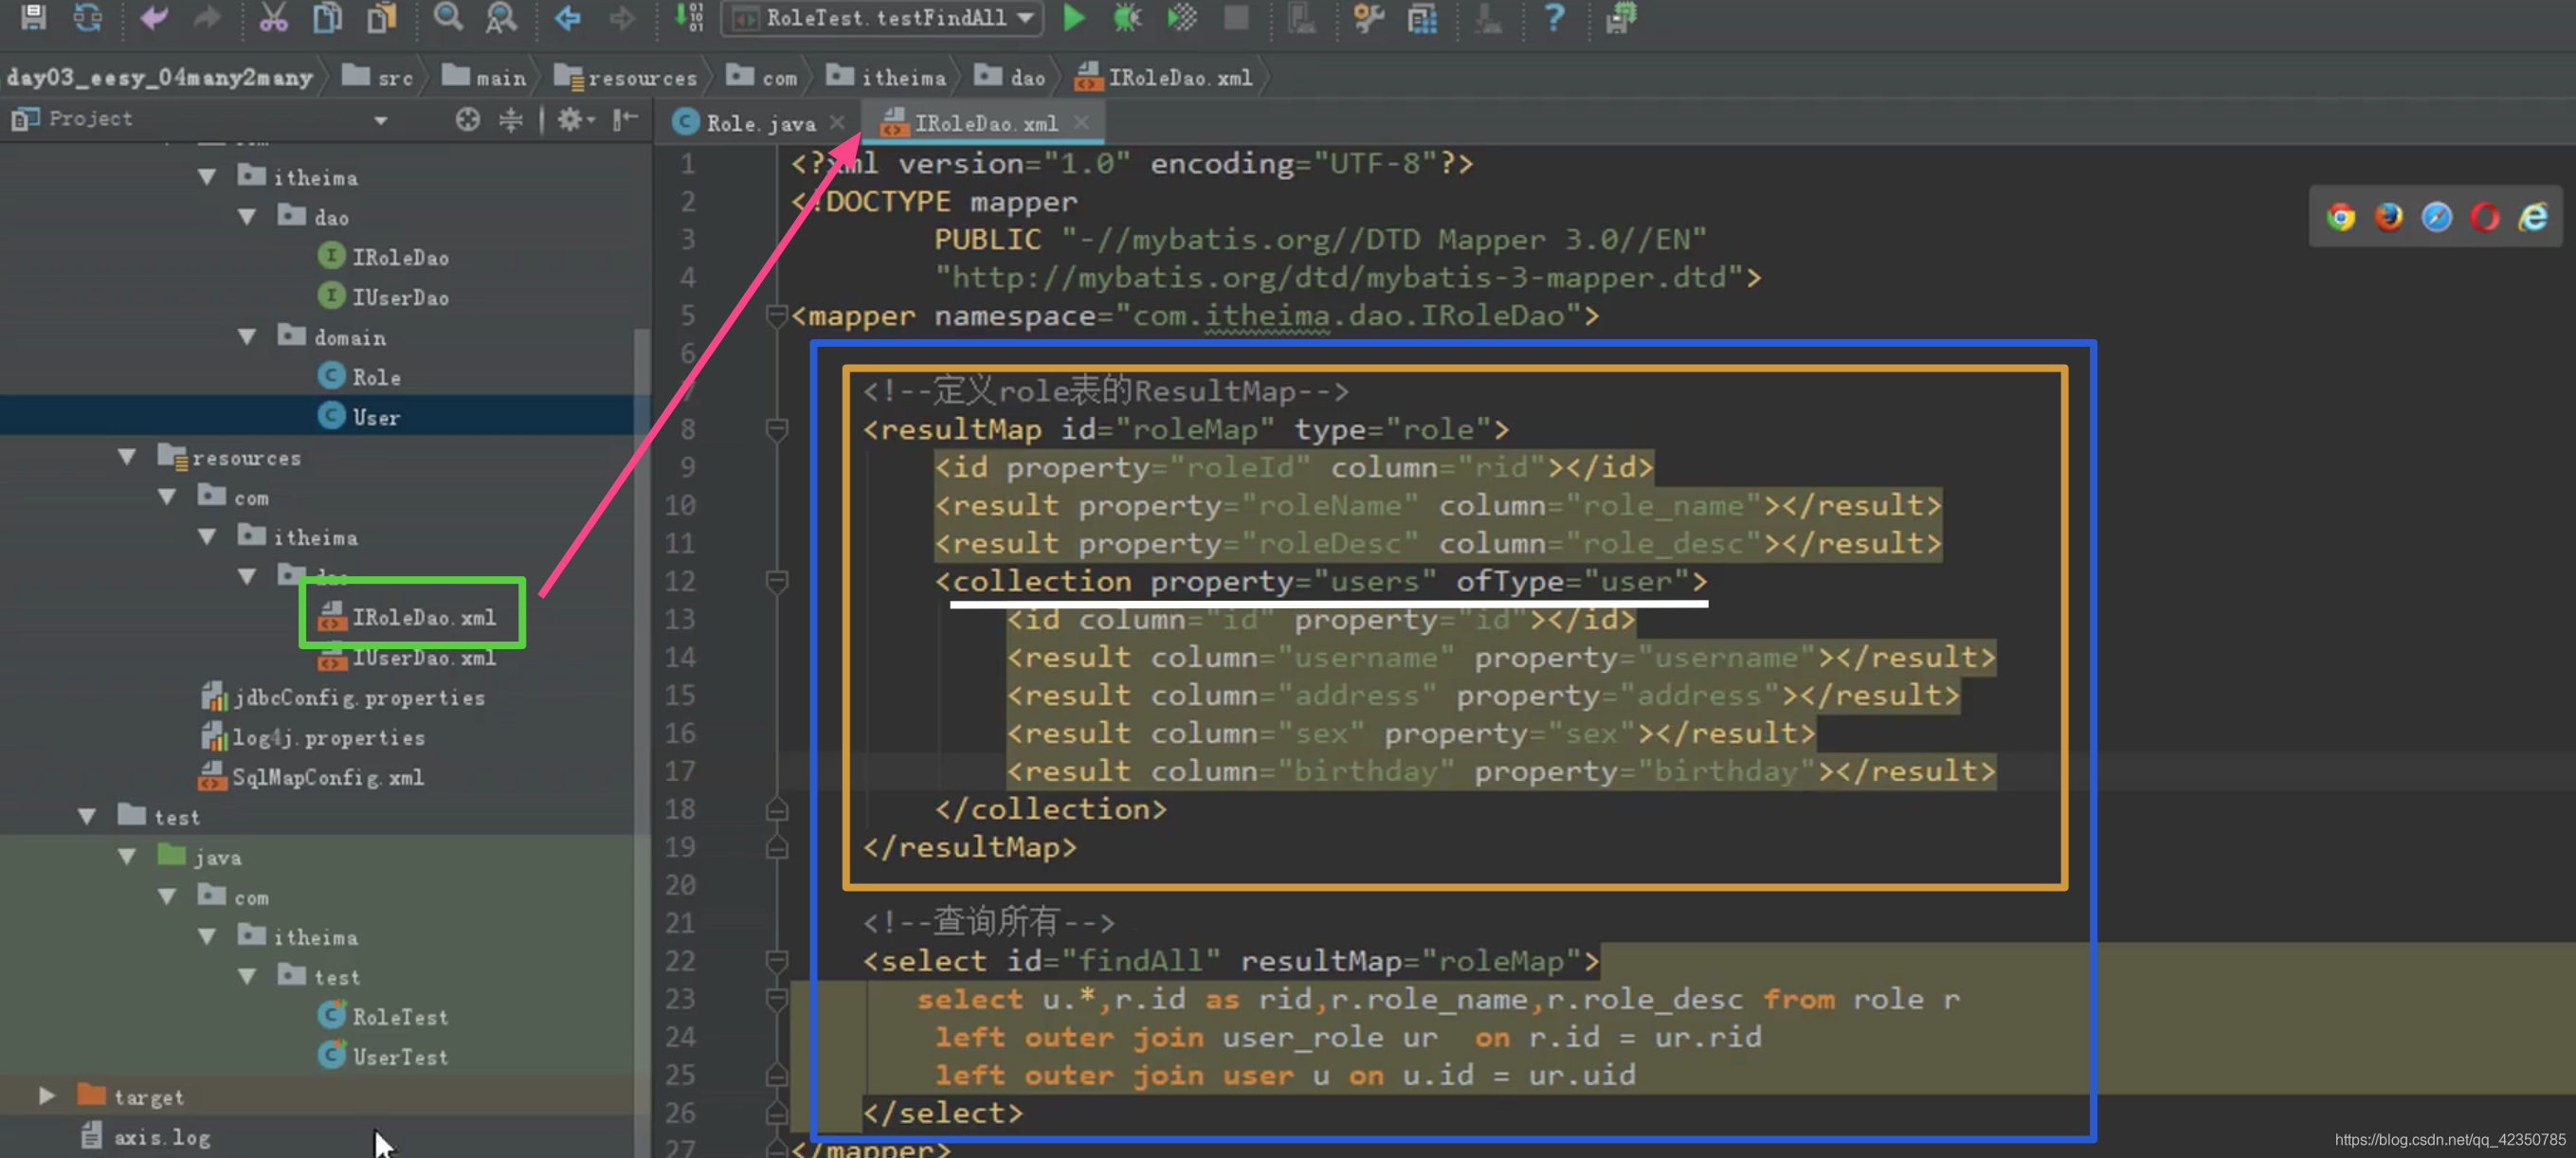Viewport: 2576px width, 1158px height.
Task: Open in Firefox browser icon
Action: click(2389, 217)
